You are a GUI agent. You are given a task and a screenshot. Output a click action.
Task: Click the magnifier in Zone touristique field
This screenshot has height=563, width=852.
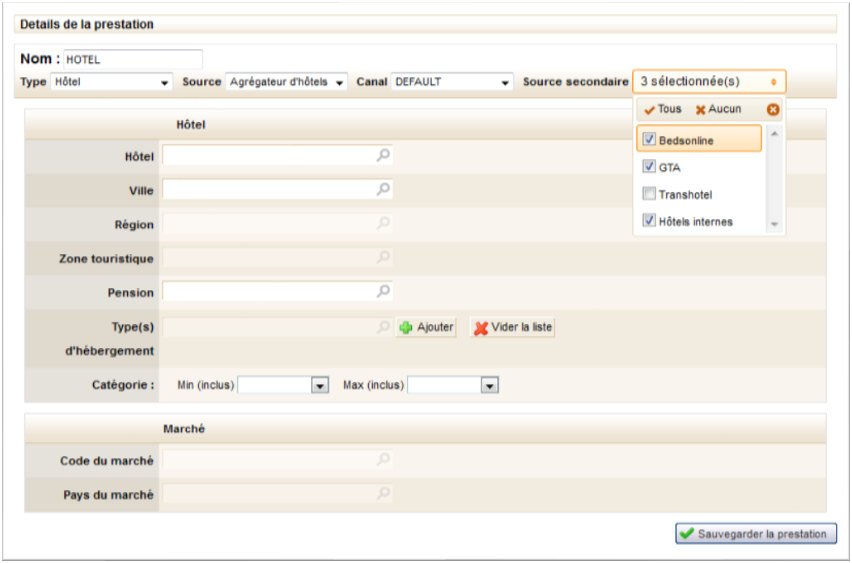pos(382,258)
